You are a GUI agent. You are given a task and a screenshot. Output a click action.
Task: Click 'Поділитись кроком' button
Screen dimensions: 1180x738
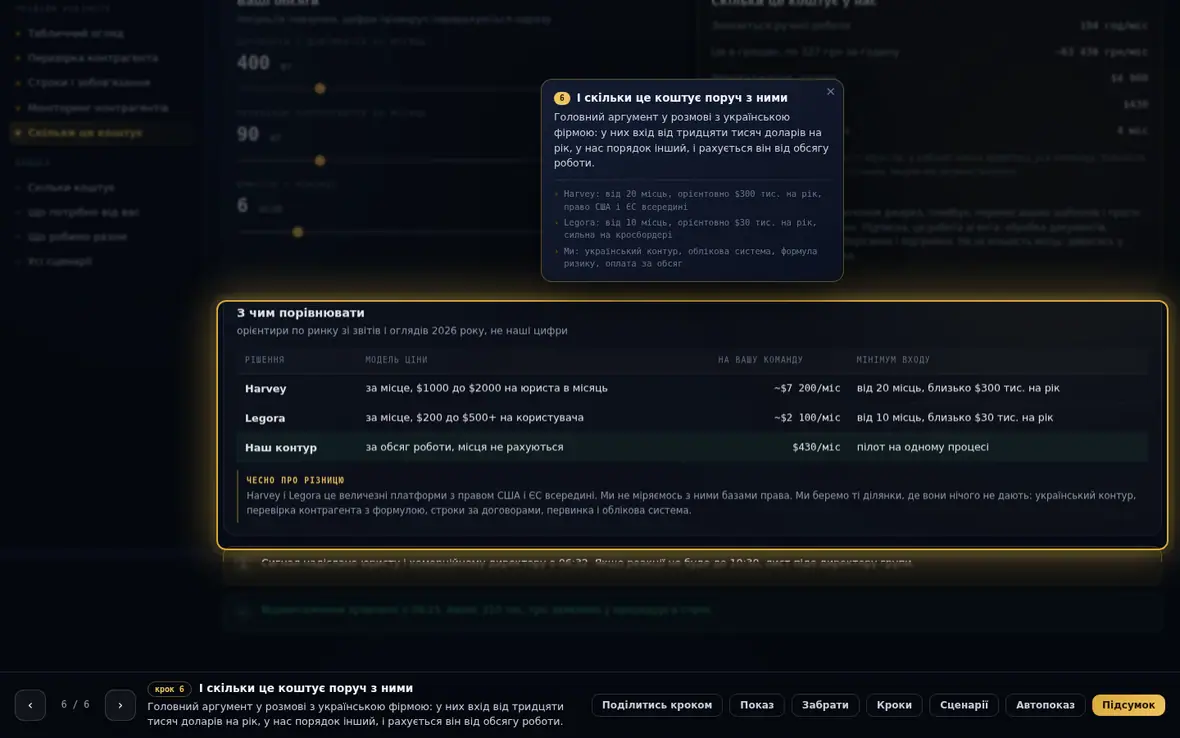tap(656, 705)
